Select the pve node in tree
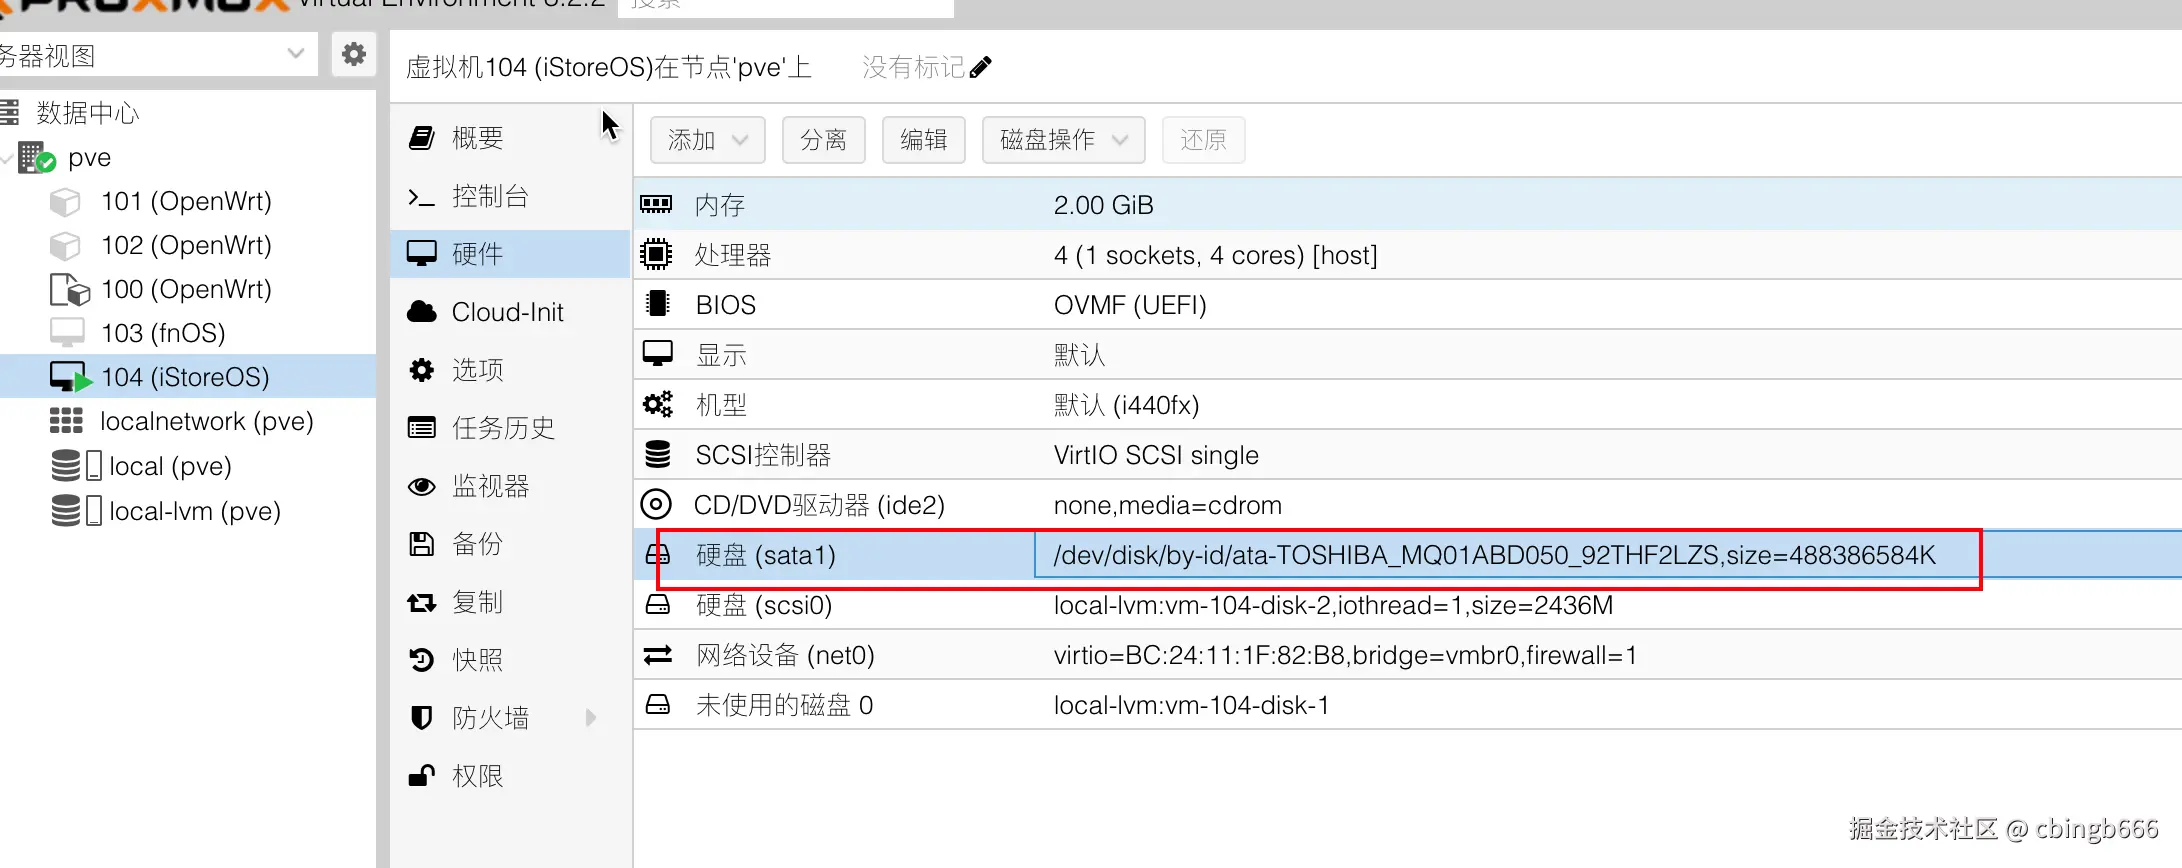 [89, 158]
